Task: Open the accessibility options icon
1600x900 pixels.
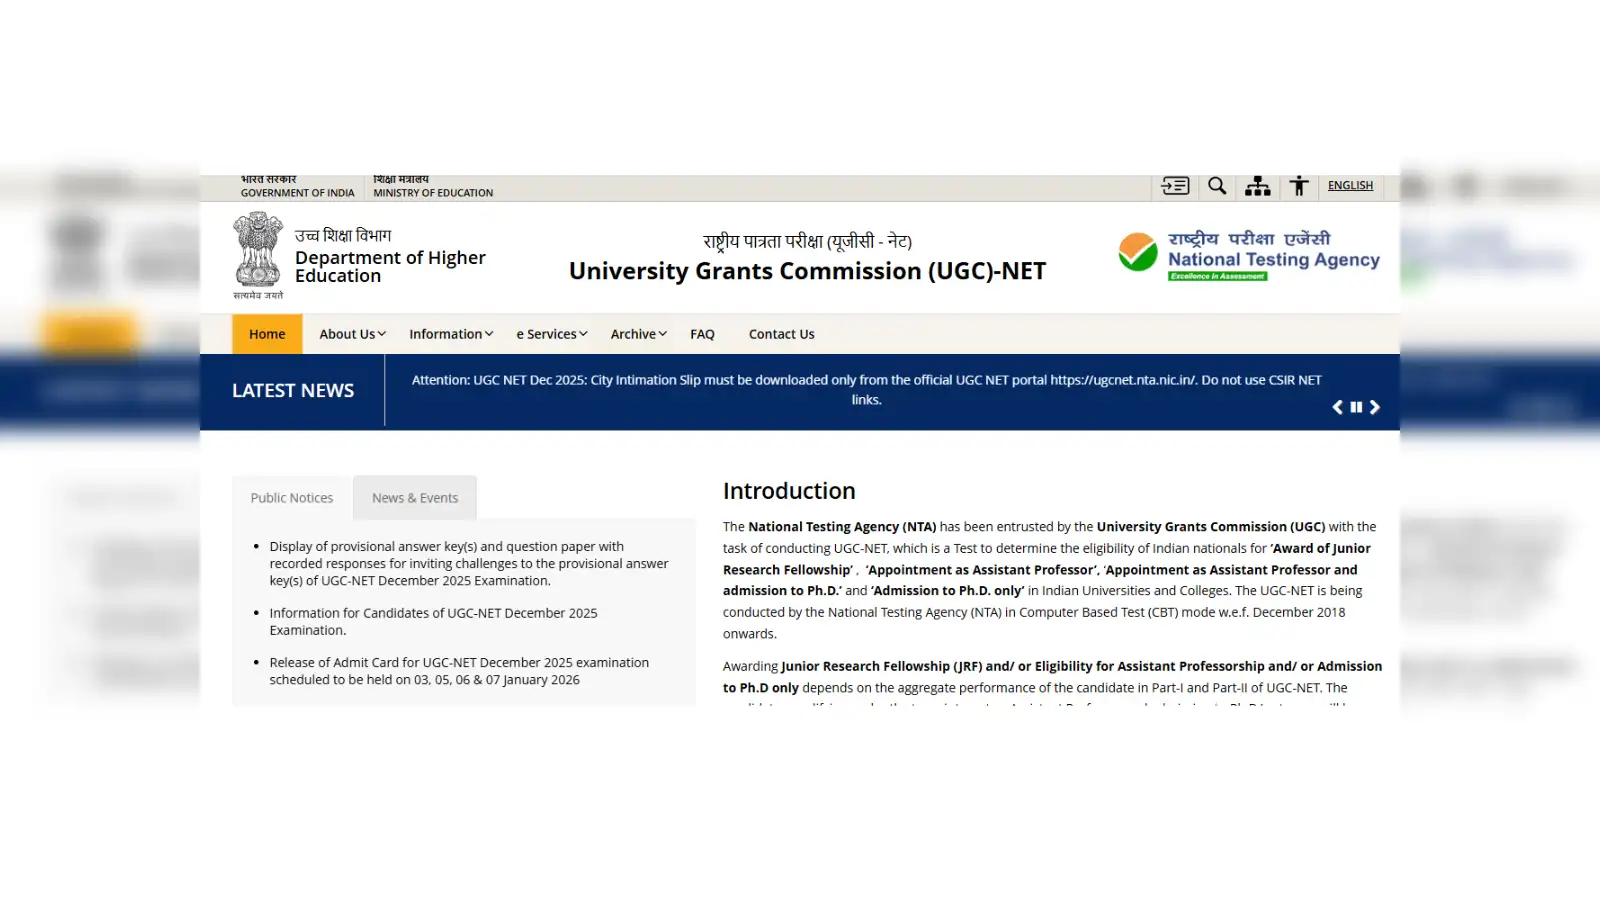Action: tap(1299, 186)
